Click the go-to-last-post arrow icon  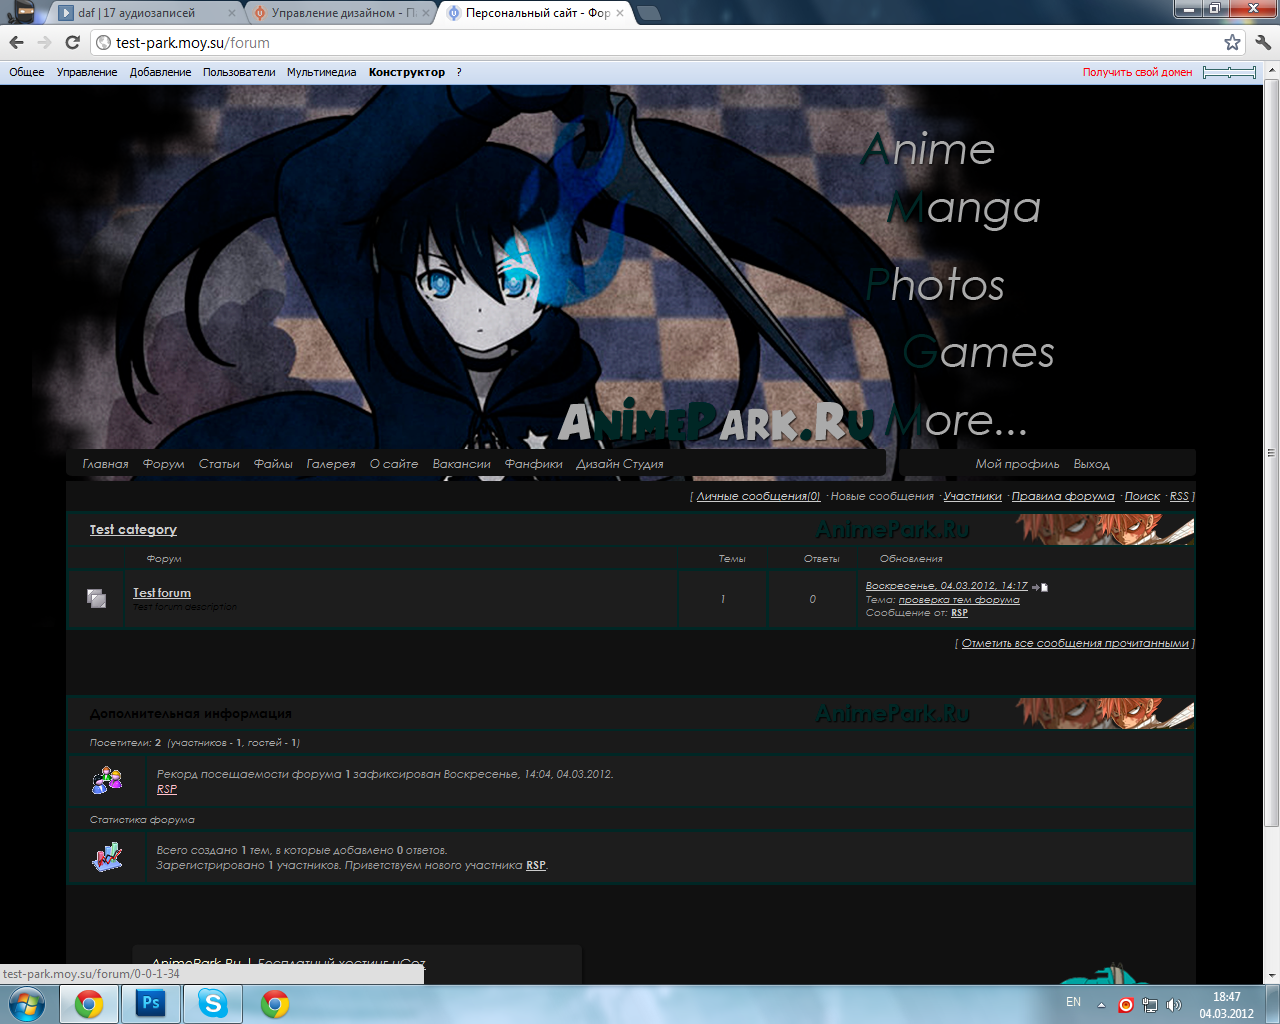(x=1040, y=587)
